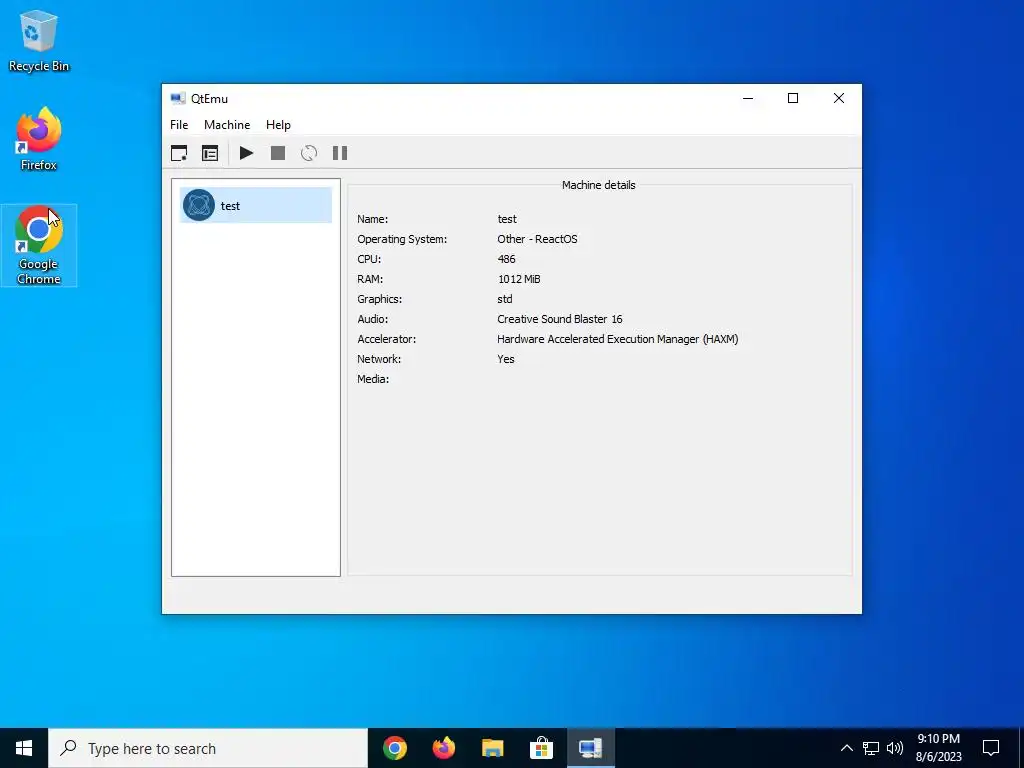The height and width of the screenshot is (768, 1024).
Task: Open the Help menu
Action: coord(278,125)
